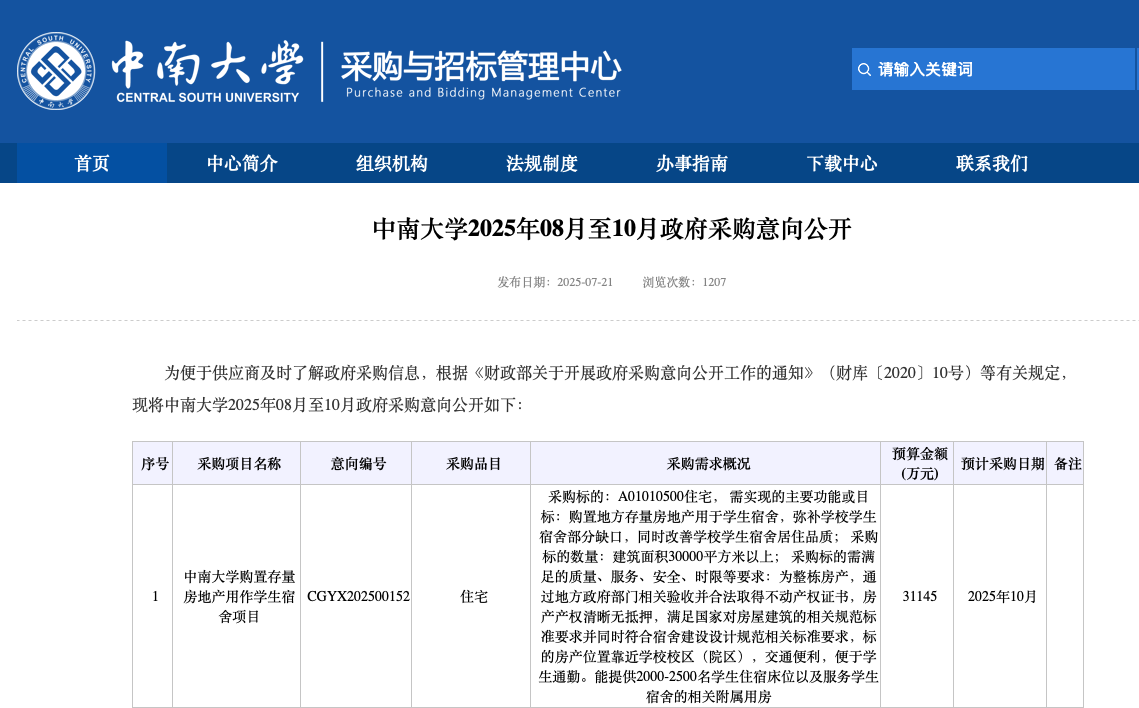Screen dimensions: 1139x708
Task: Click the Purchase and Bidding Management Center subtitle
Action: pos(483,93)
